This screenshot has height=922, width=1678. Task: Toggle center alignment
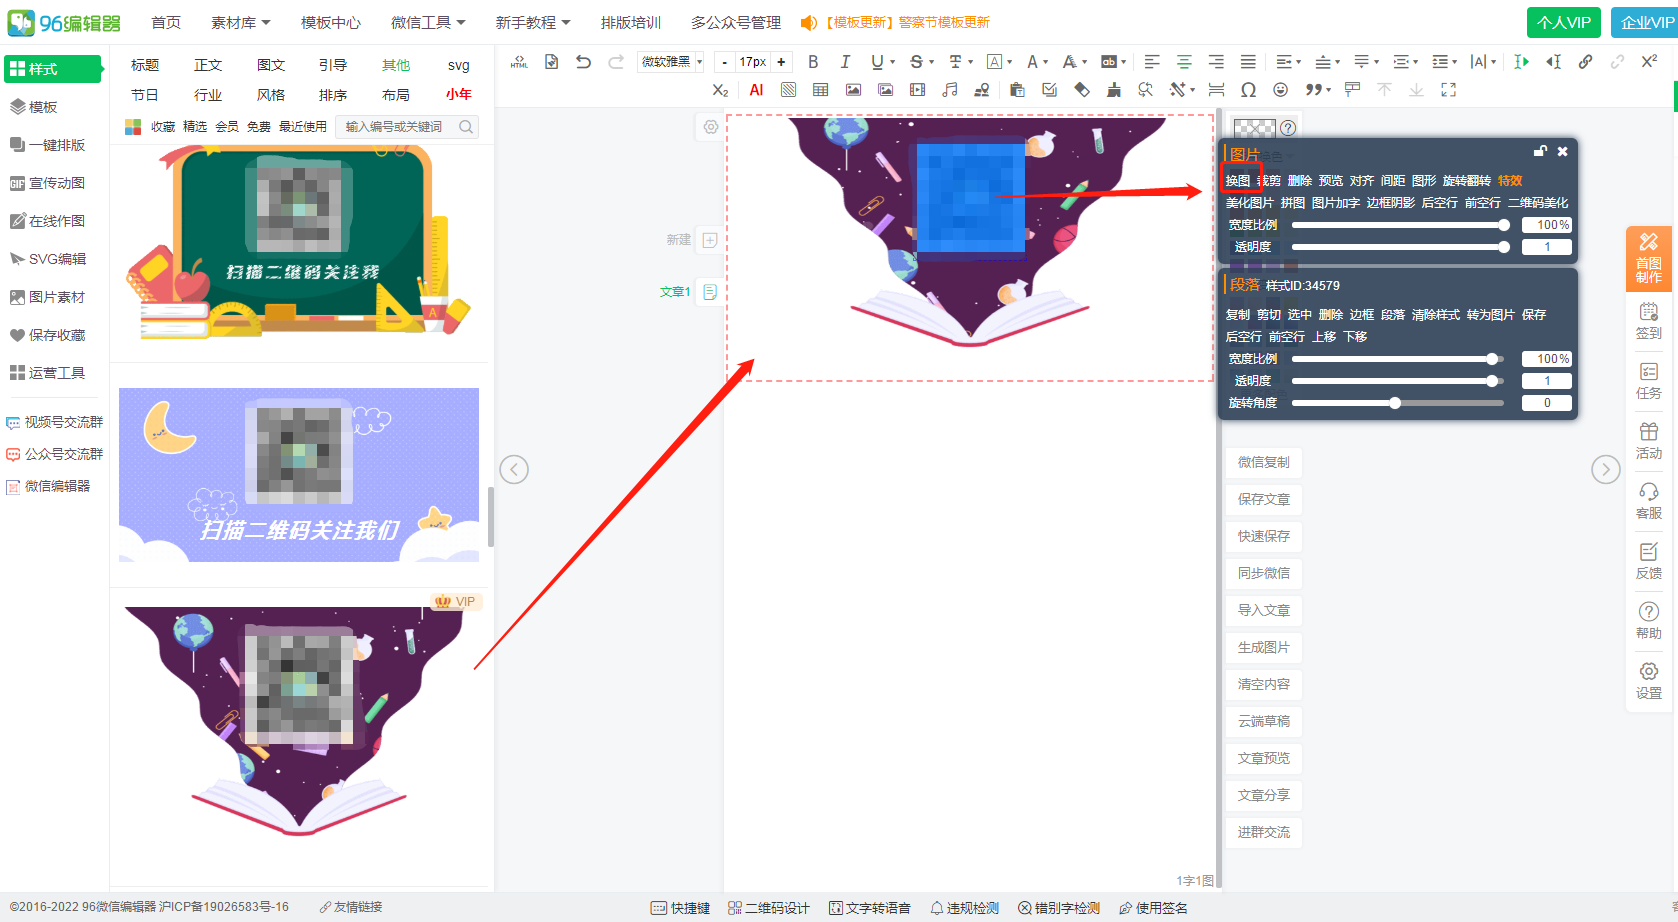(x=1184, y=62)
